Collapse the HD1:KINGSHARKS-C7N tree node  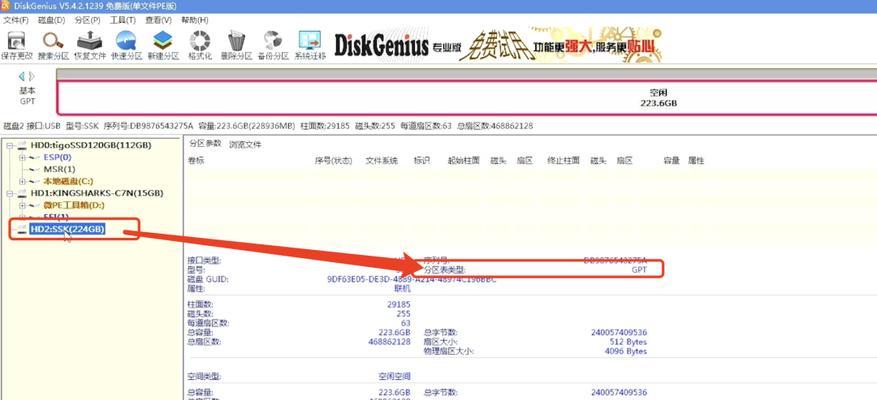[10, 194]
